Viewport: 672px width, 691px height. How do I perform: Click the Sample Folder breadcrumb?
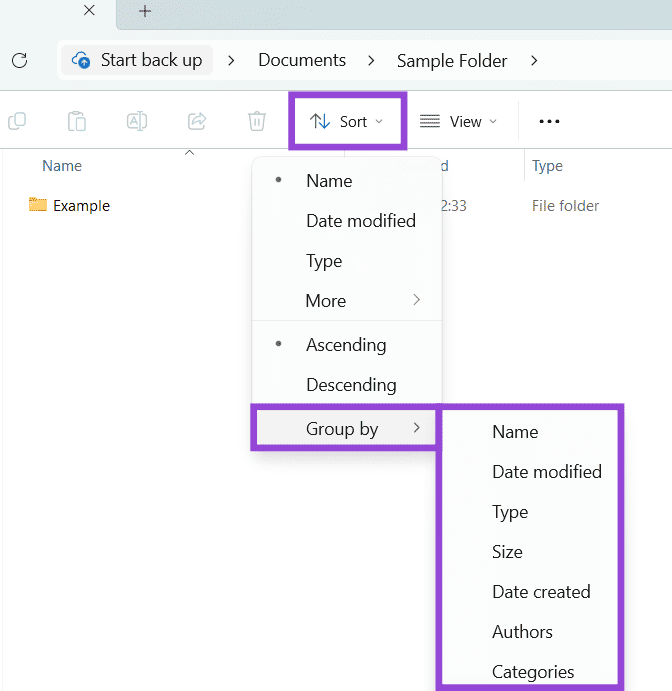pos(453,60)
